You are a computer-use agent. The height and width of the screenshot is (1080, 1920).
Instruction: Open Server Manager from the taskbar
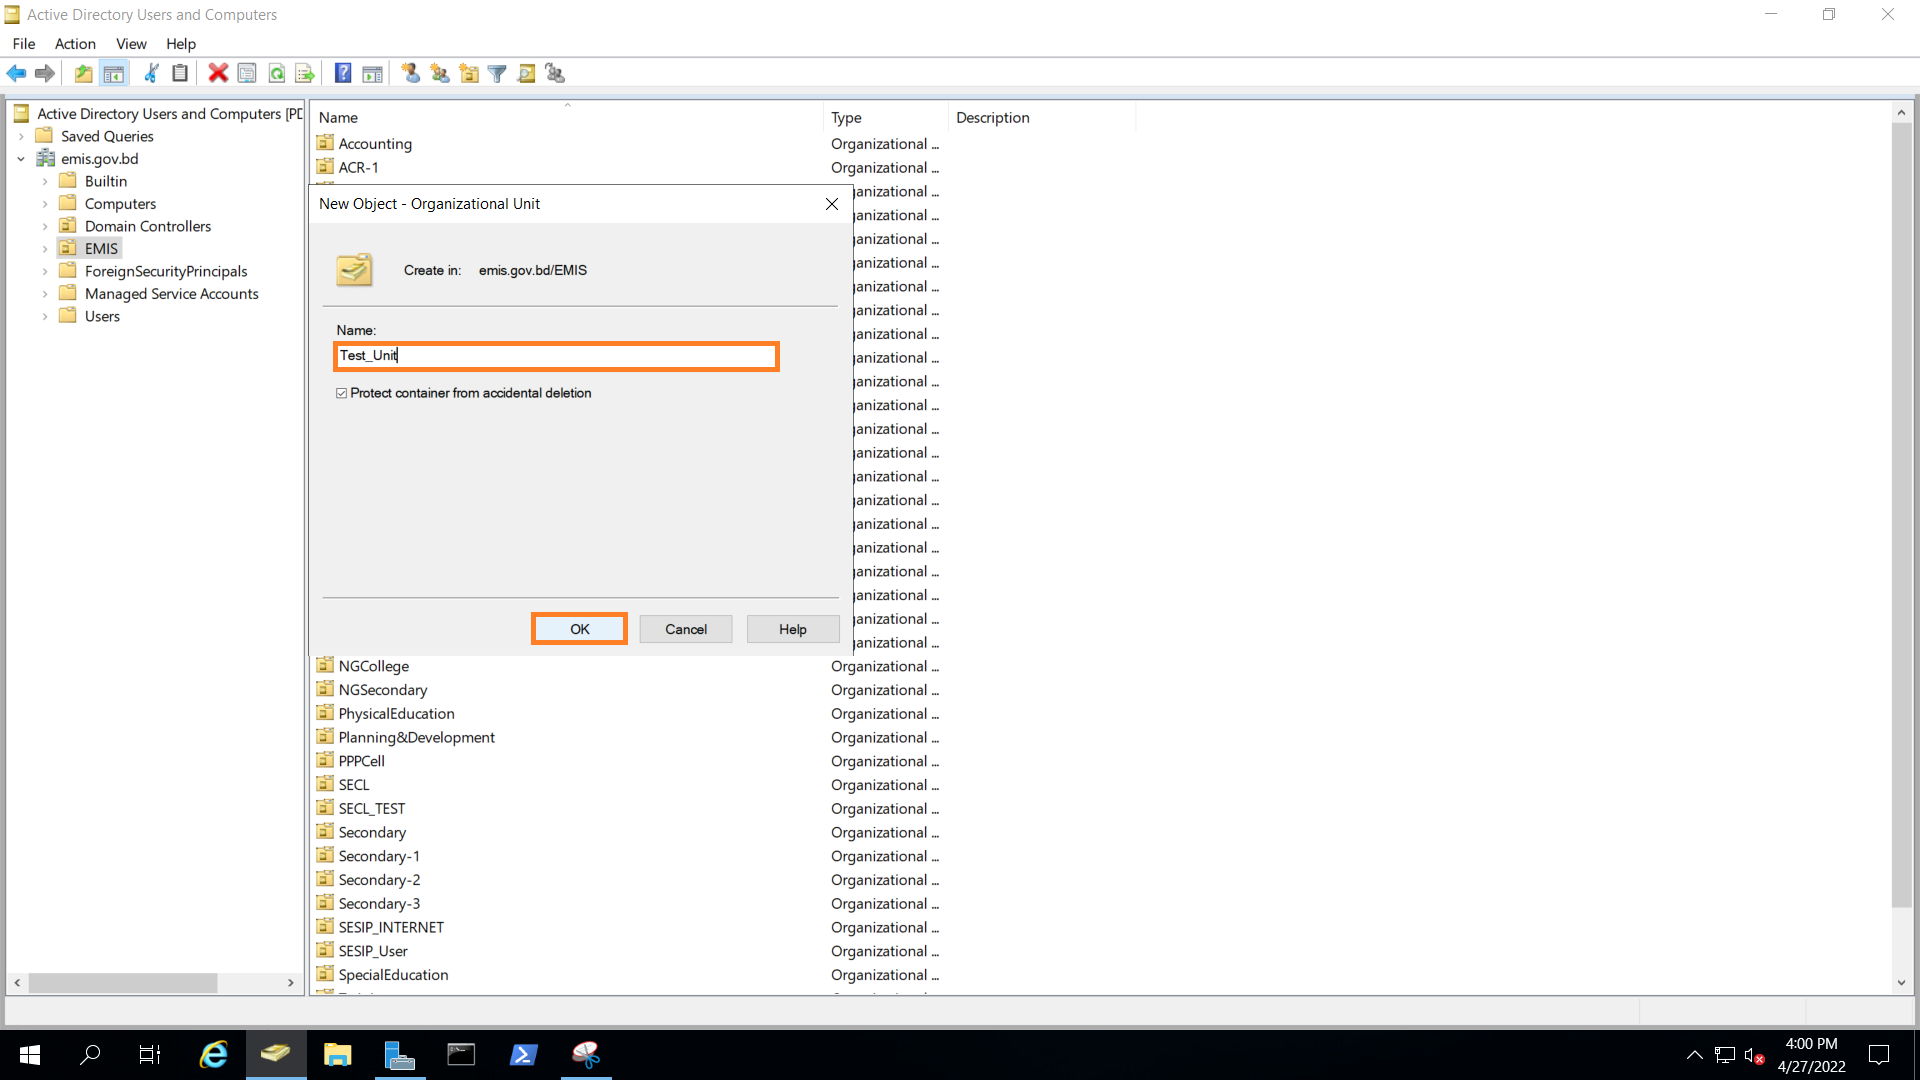point(400,1054)
